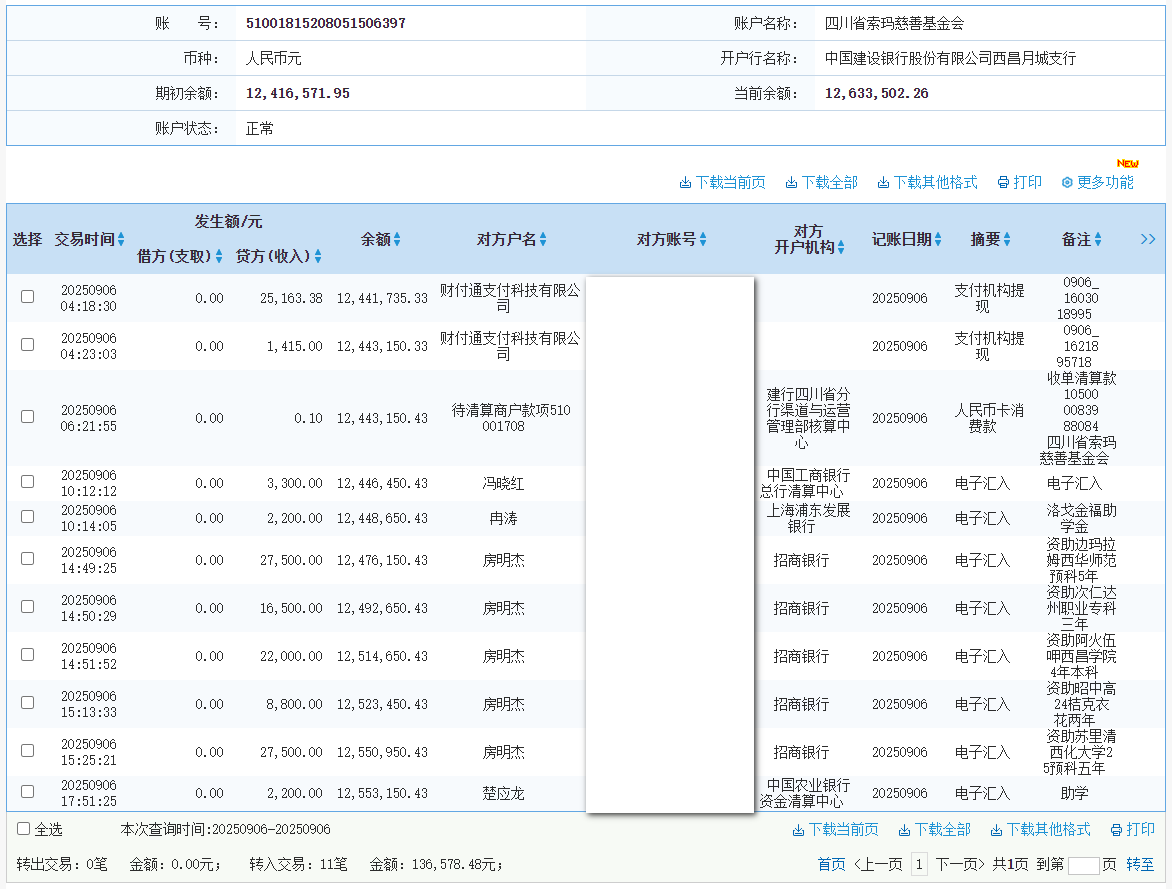
Task: Sort by 余额 column arrows
Action: point(397,240)
